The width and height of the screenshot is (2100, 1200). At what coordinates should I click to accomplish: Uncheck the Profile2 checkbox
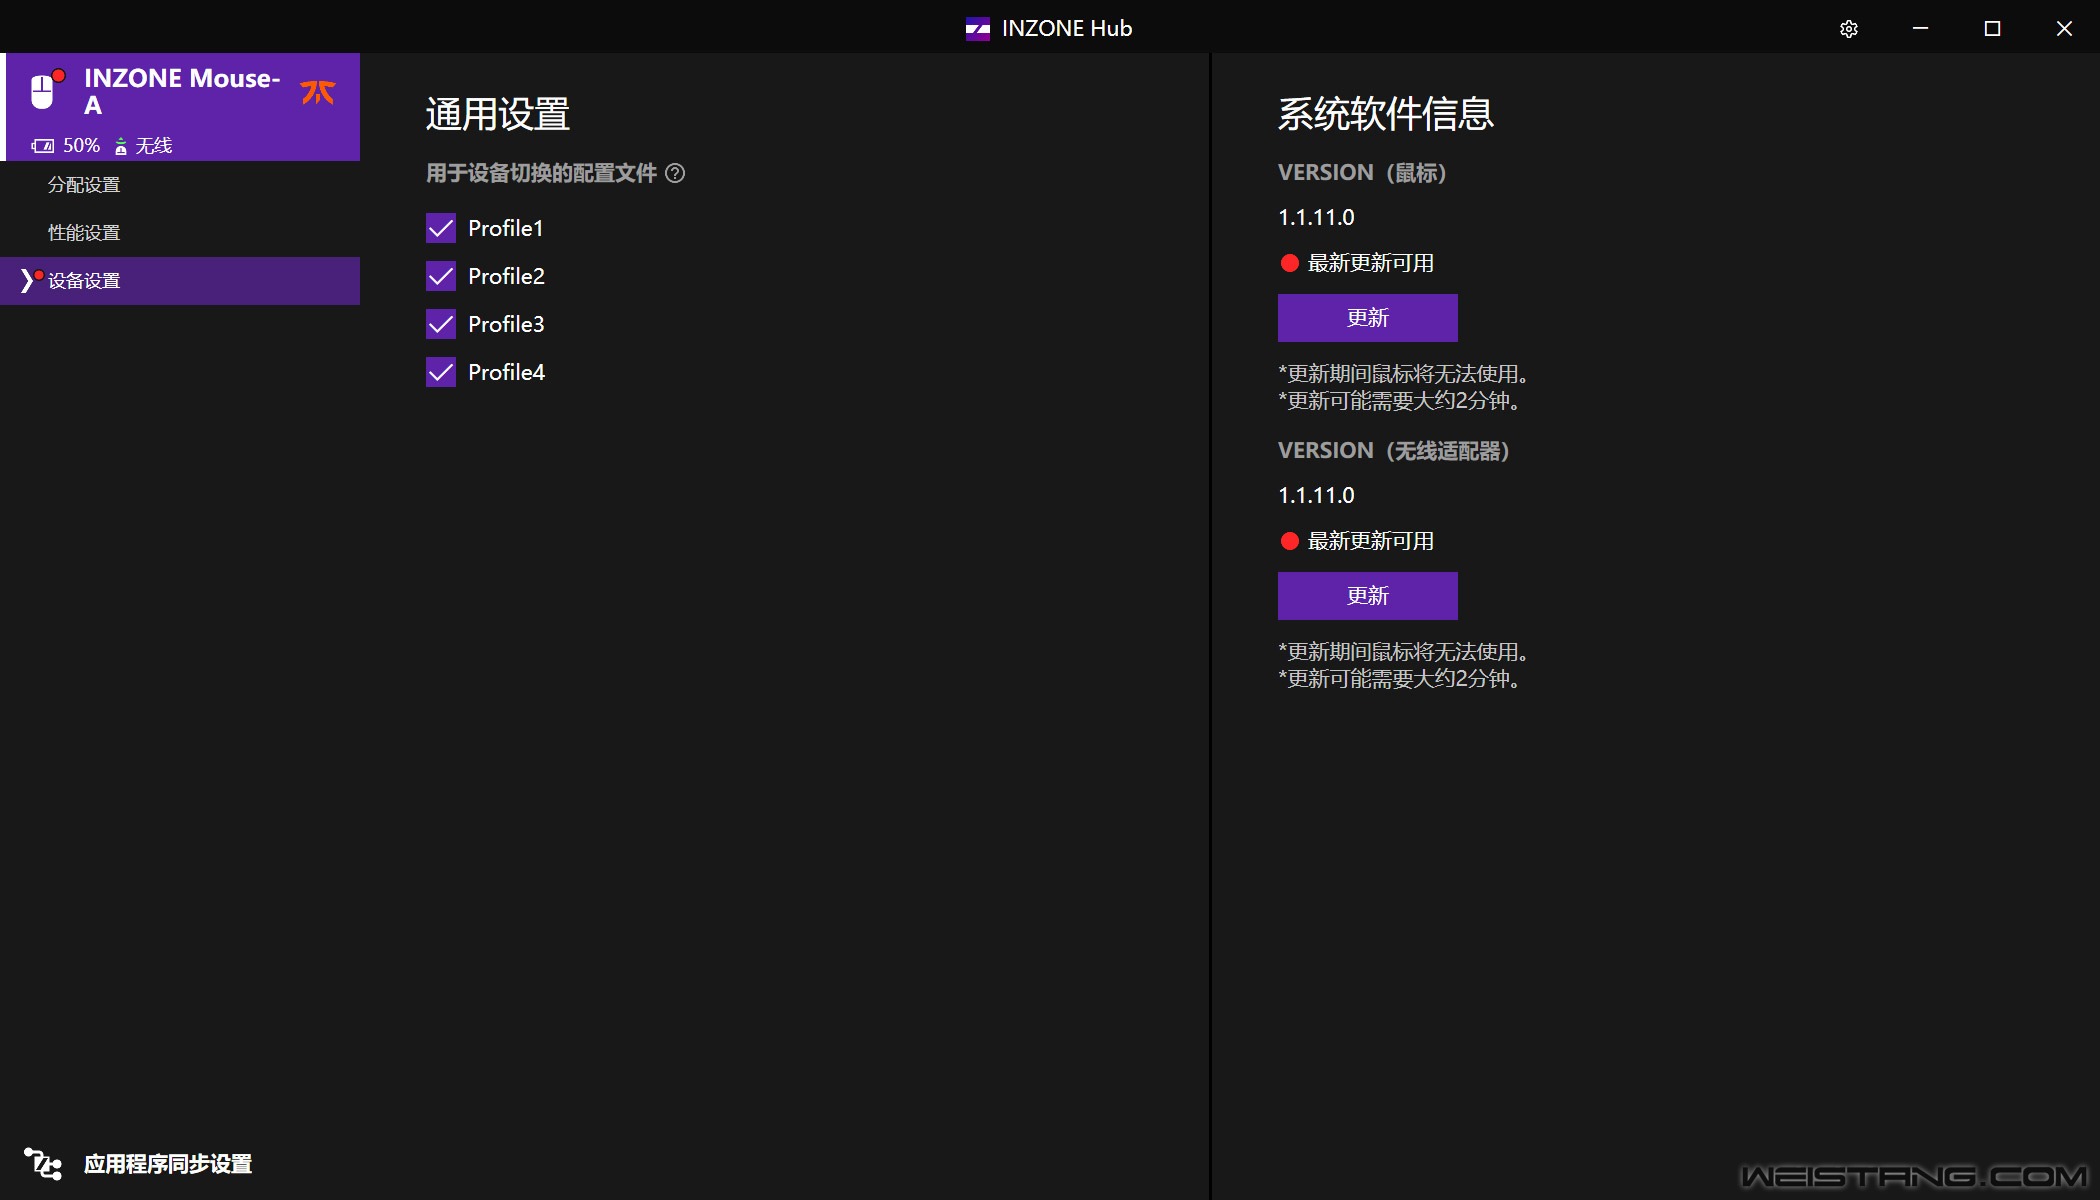click(x=441, y=276)
